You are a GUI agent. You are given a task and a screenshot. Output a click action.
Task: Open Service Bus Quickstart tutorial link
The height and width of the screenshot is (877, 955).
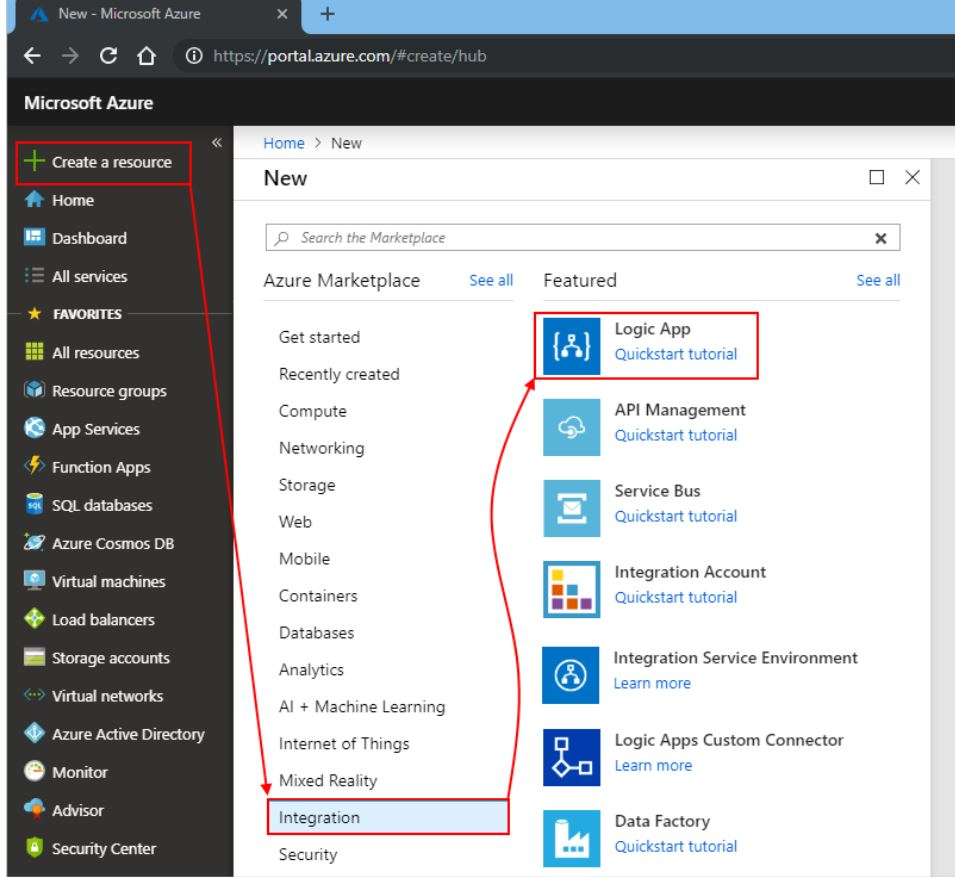[675, 516]
